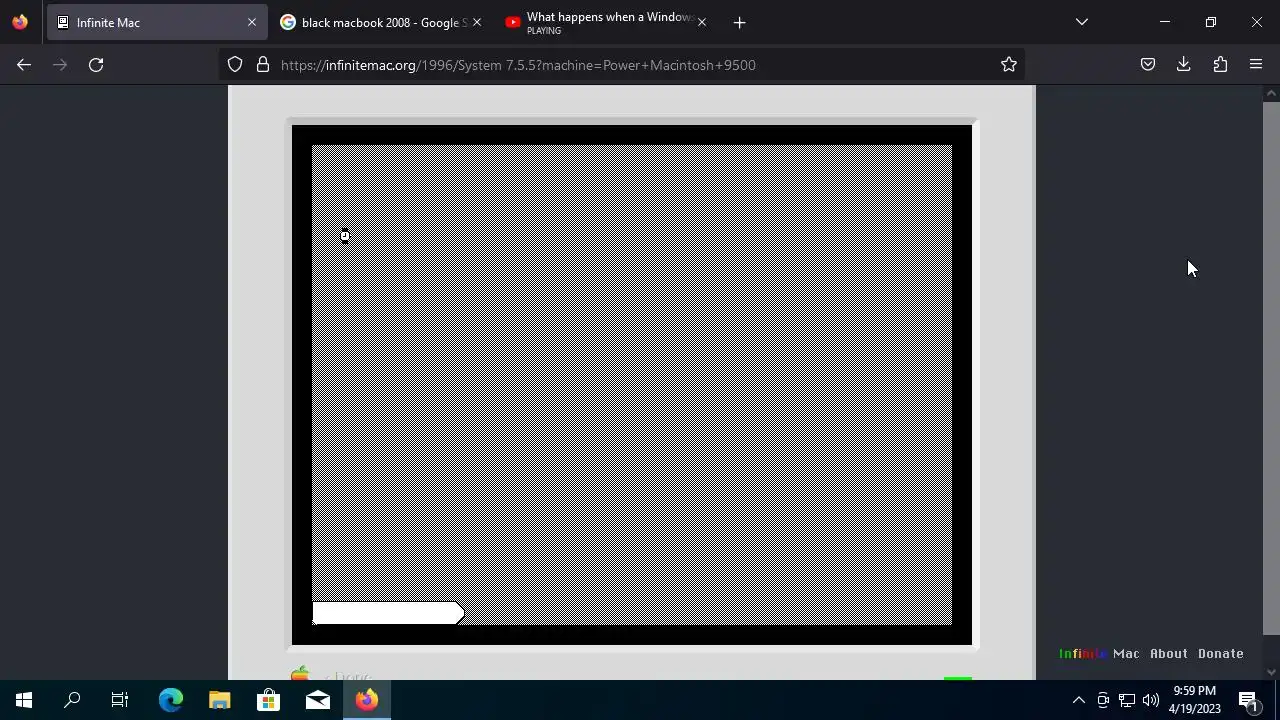Viewport: 1280px width, 720px height.
Task: Open Firefox application hamburger menu
Action: (1256, 65)
